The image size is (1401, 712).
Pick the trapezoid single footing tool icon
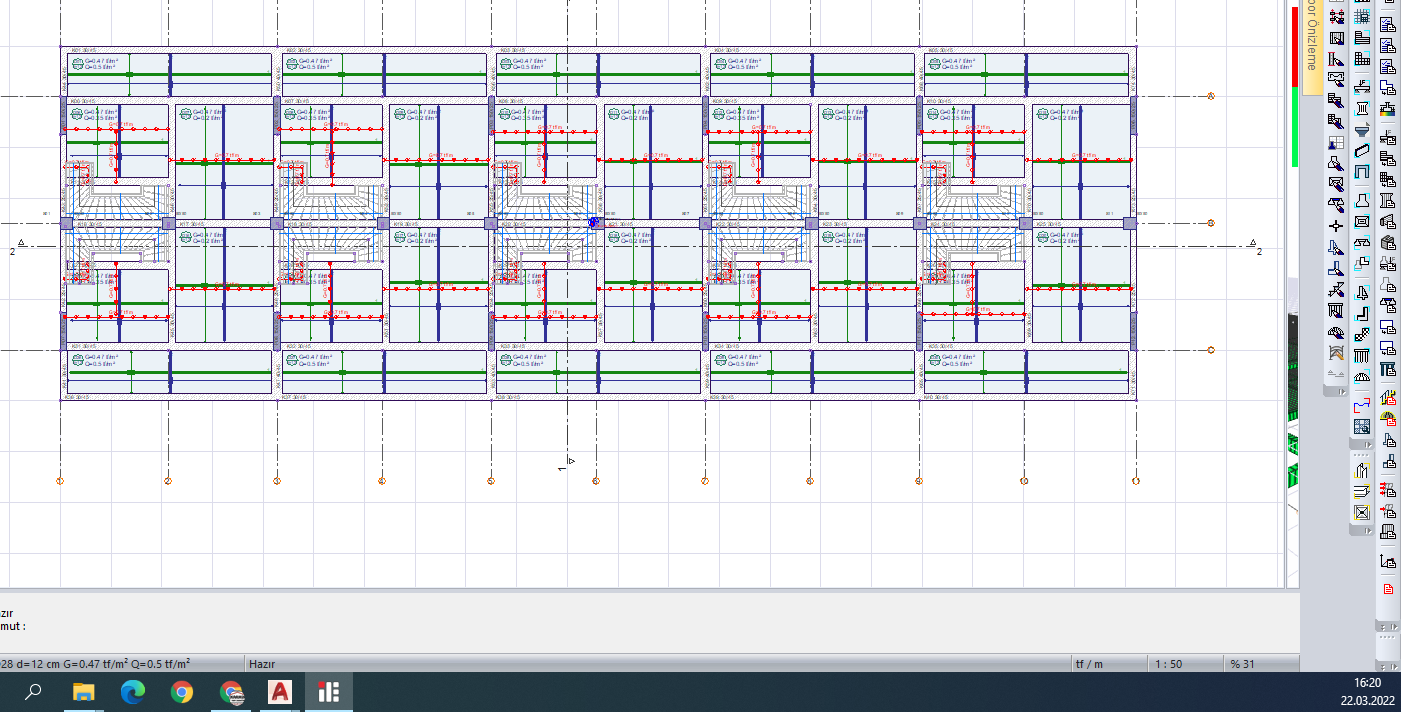[1362, 201]
